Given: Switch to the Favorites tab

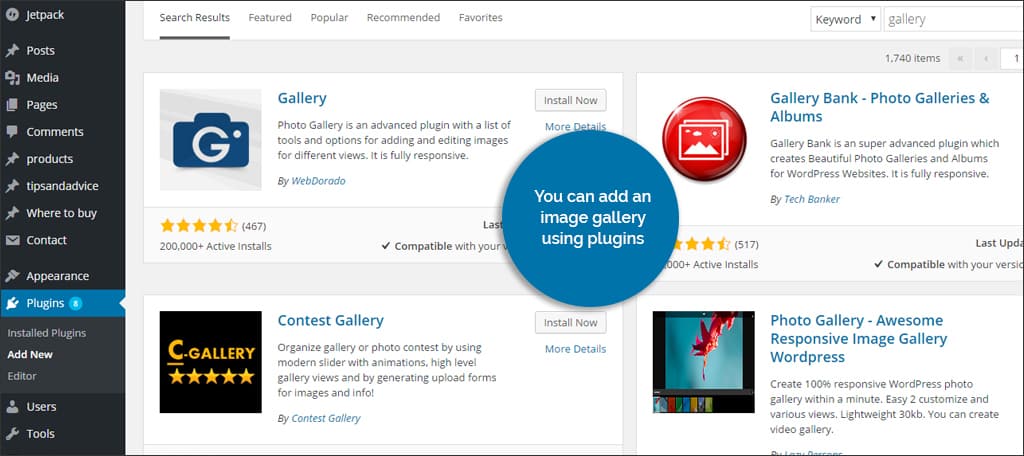Looking at the screenshot, I should point(481,18).
